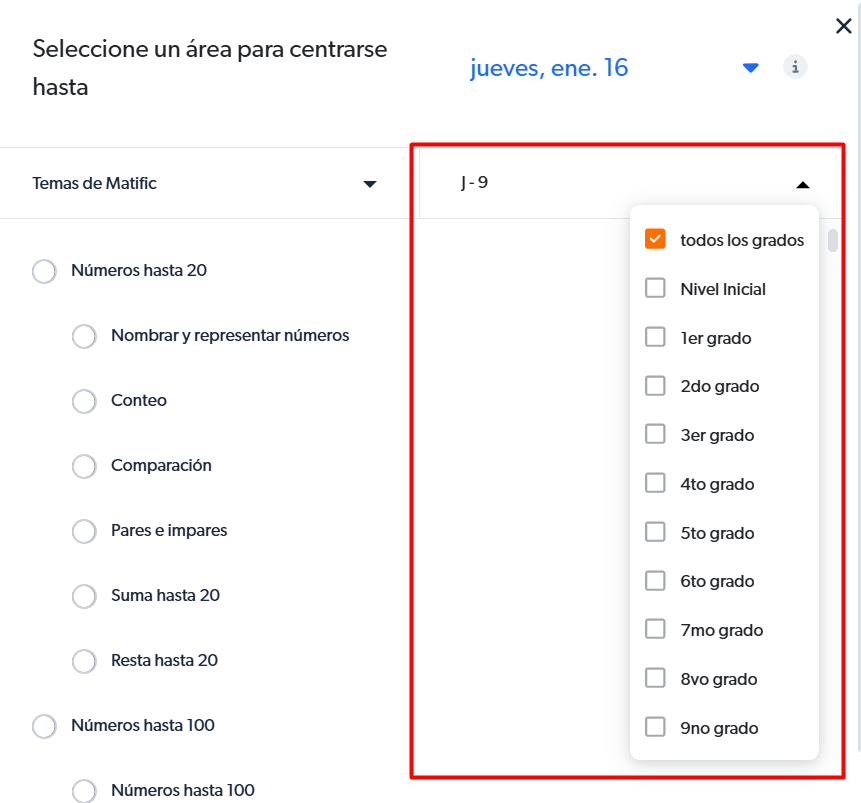
Task: Expand the Temas de Matific dropdown
Action: [x=204, y=183]
